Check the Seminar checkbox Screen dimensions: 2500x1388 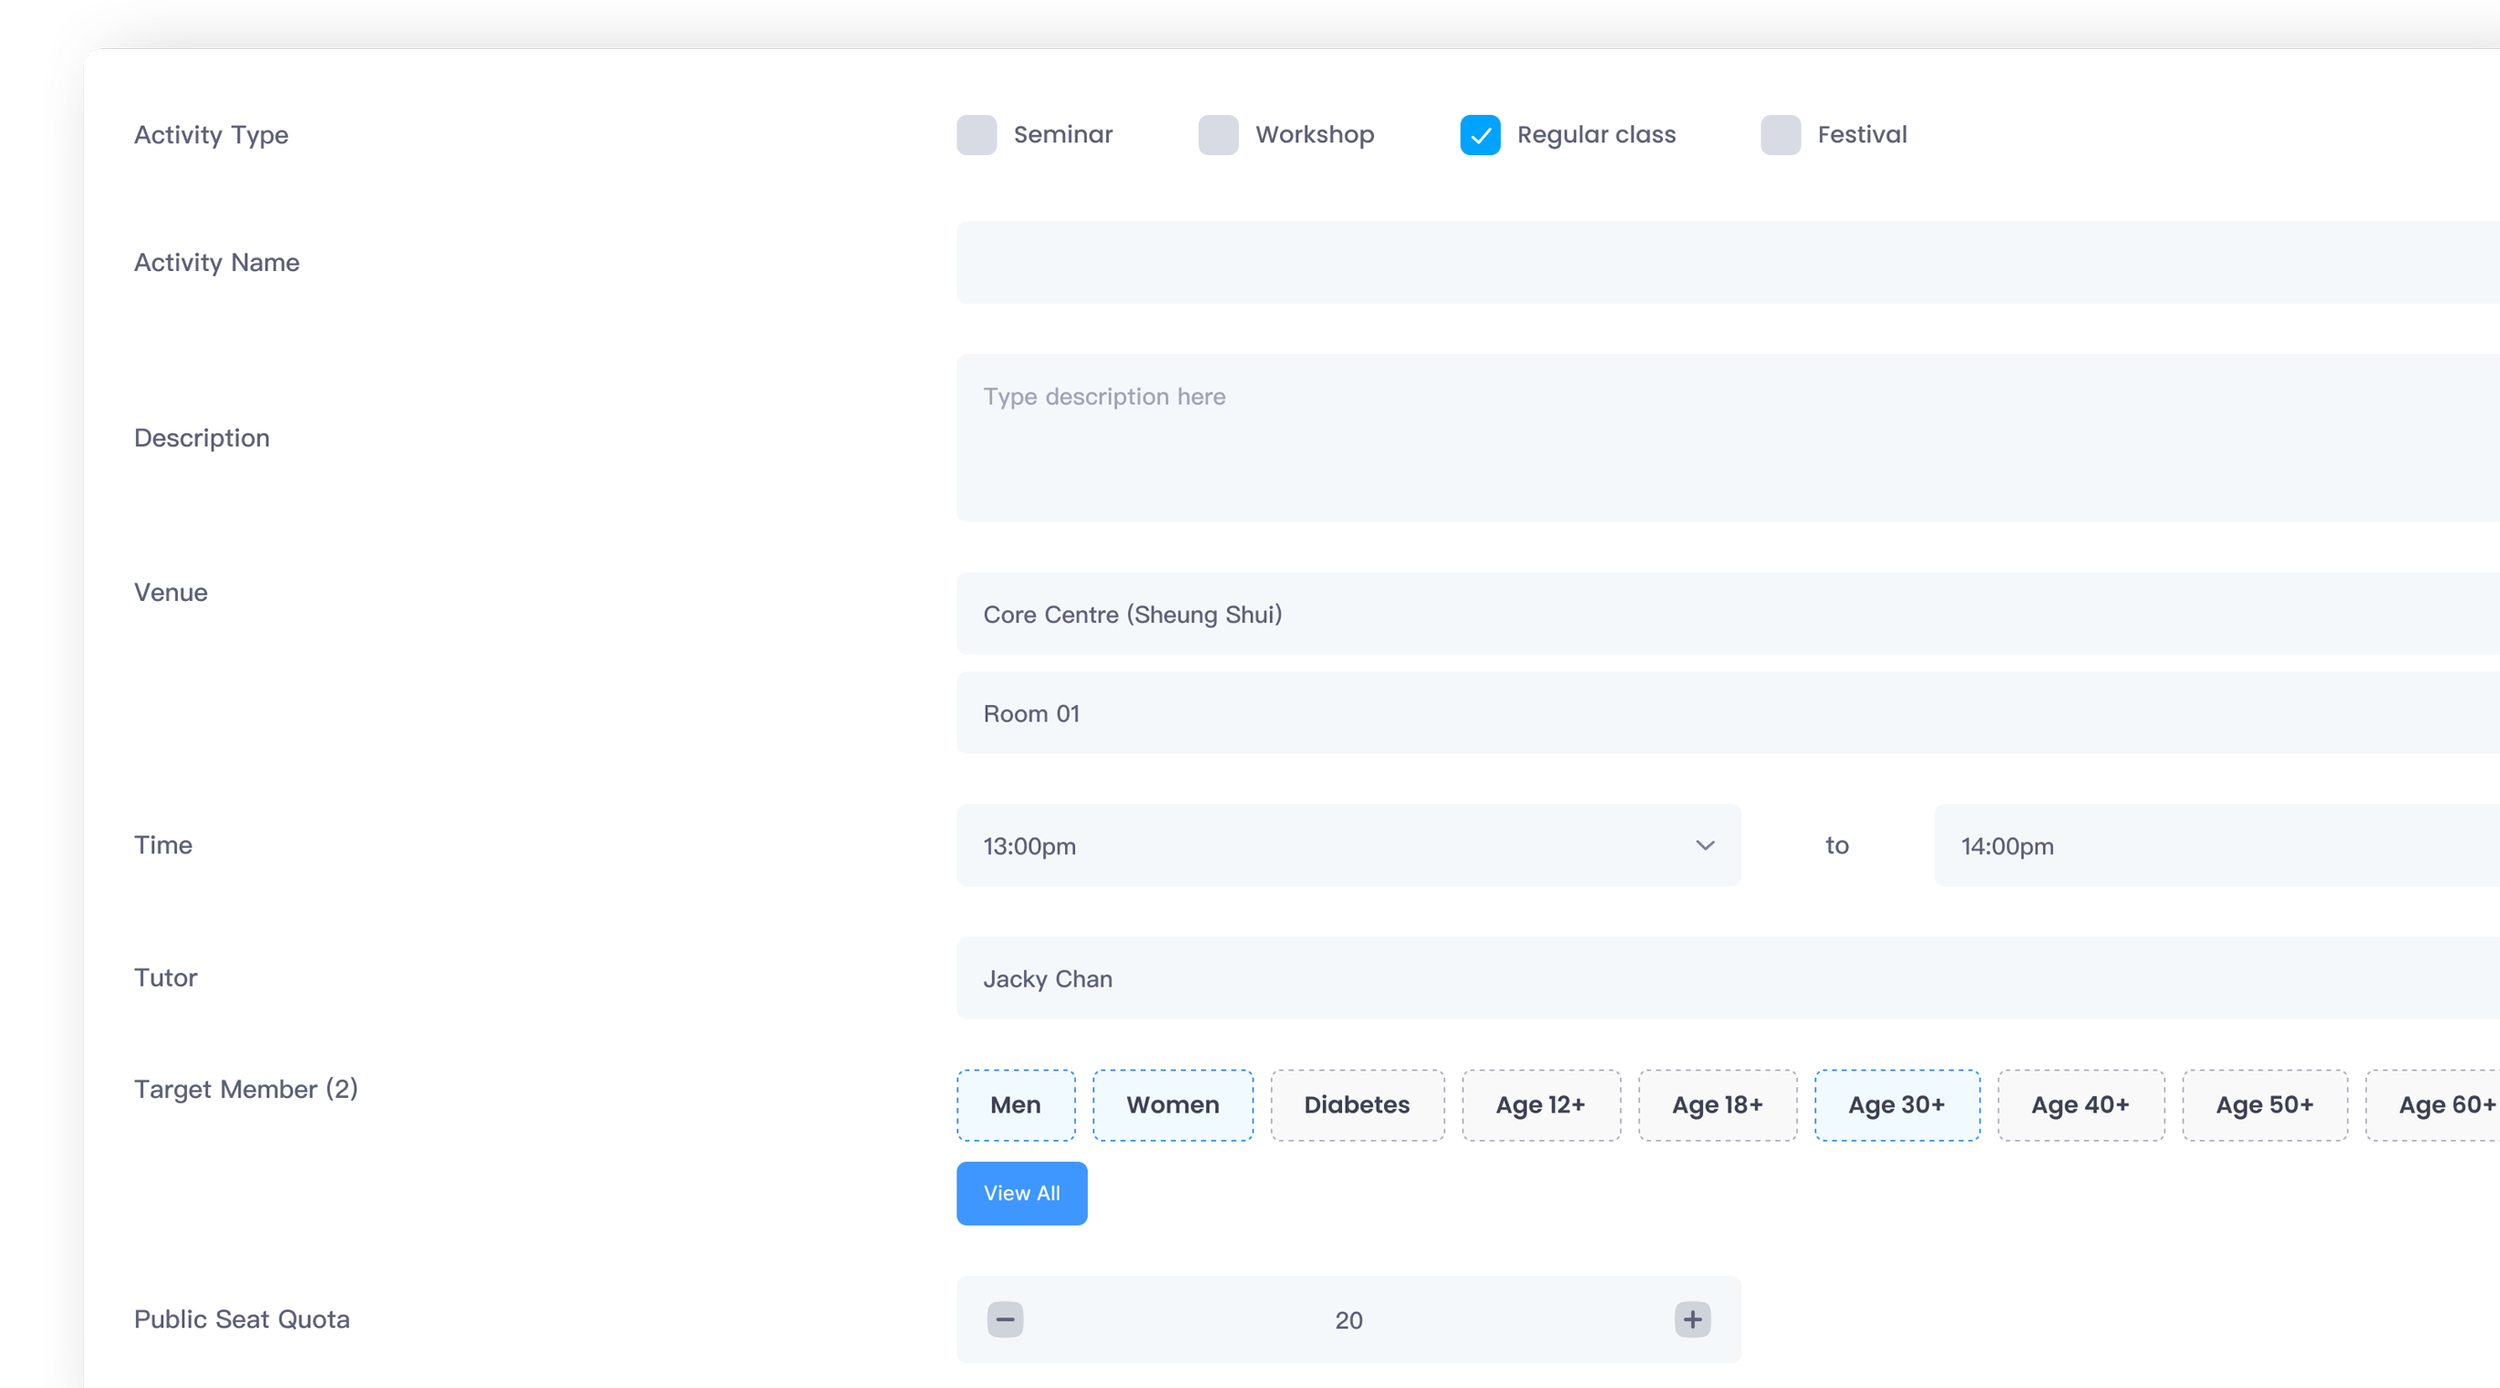pos(976,135)
